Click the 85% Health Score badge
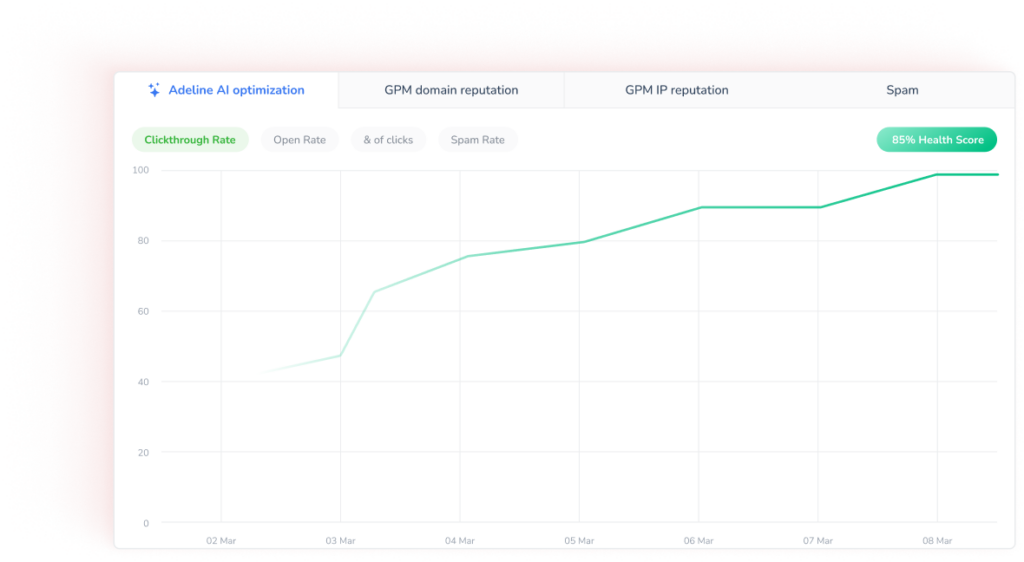The width and height of the screenshot is (1024, 562). pyautogui.click(x=937, y=140)
